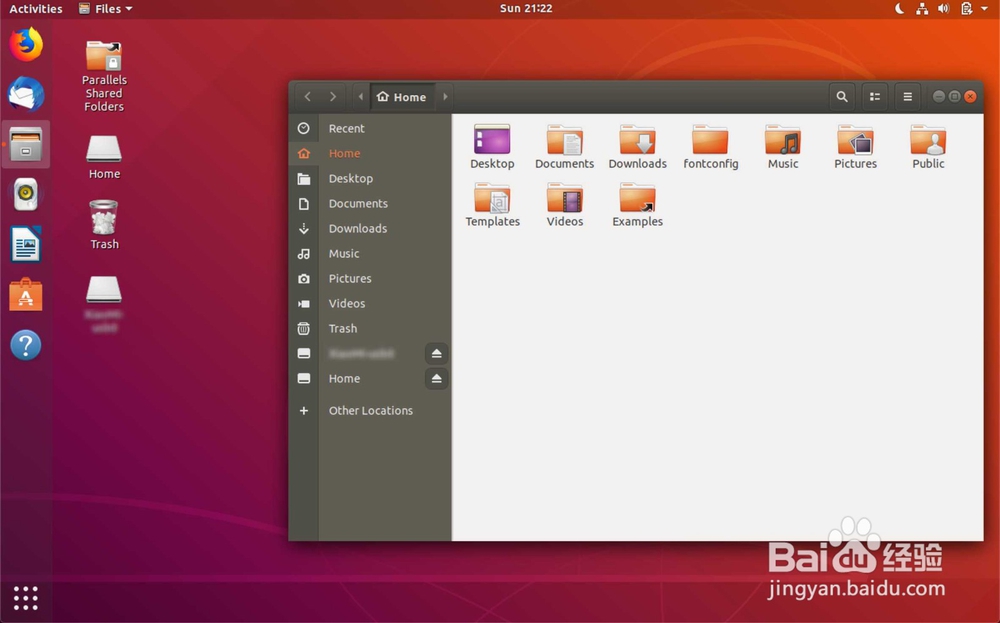Viewport: 1000px width, 623px height.
Task: Open Firefox from the dock
Action: (x=25, y=43)
